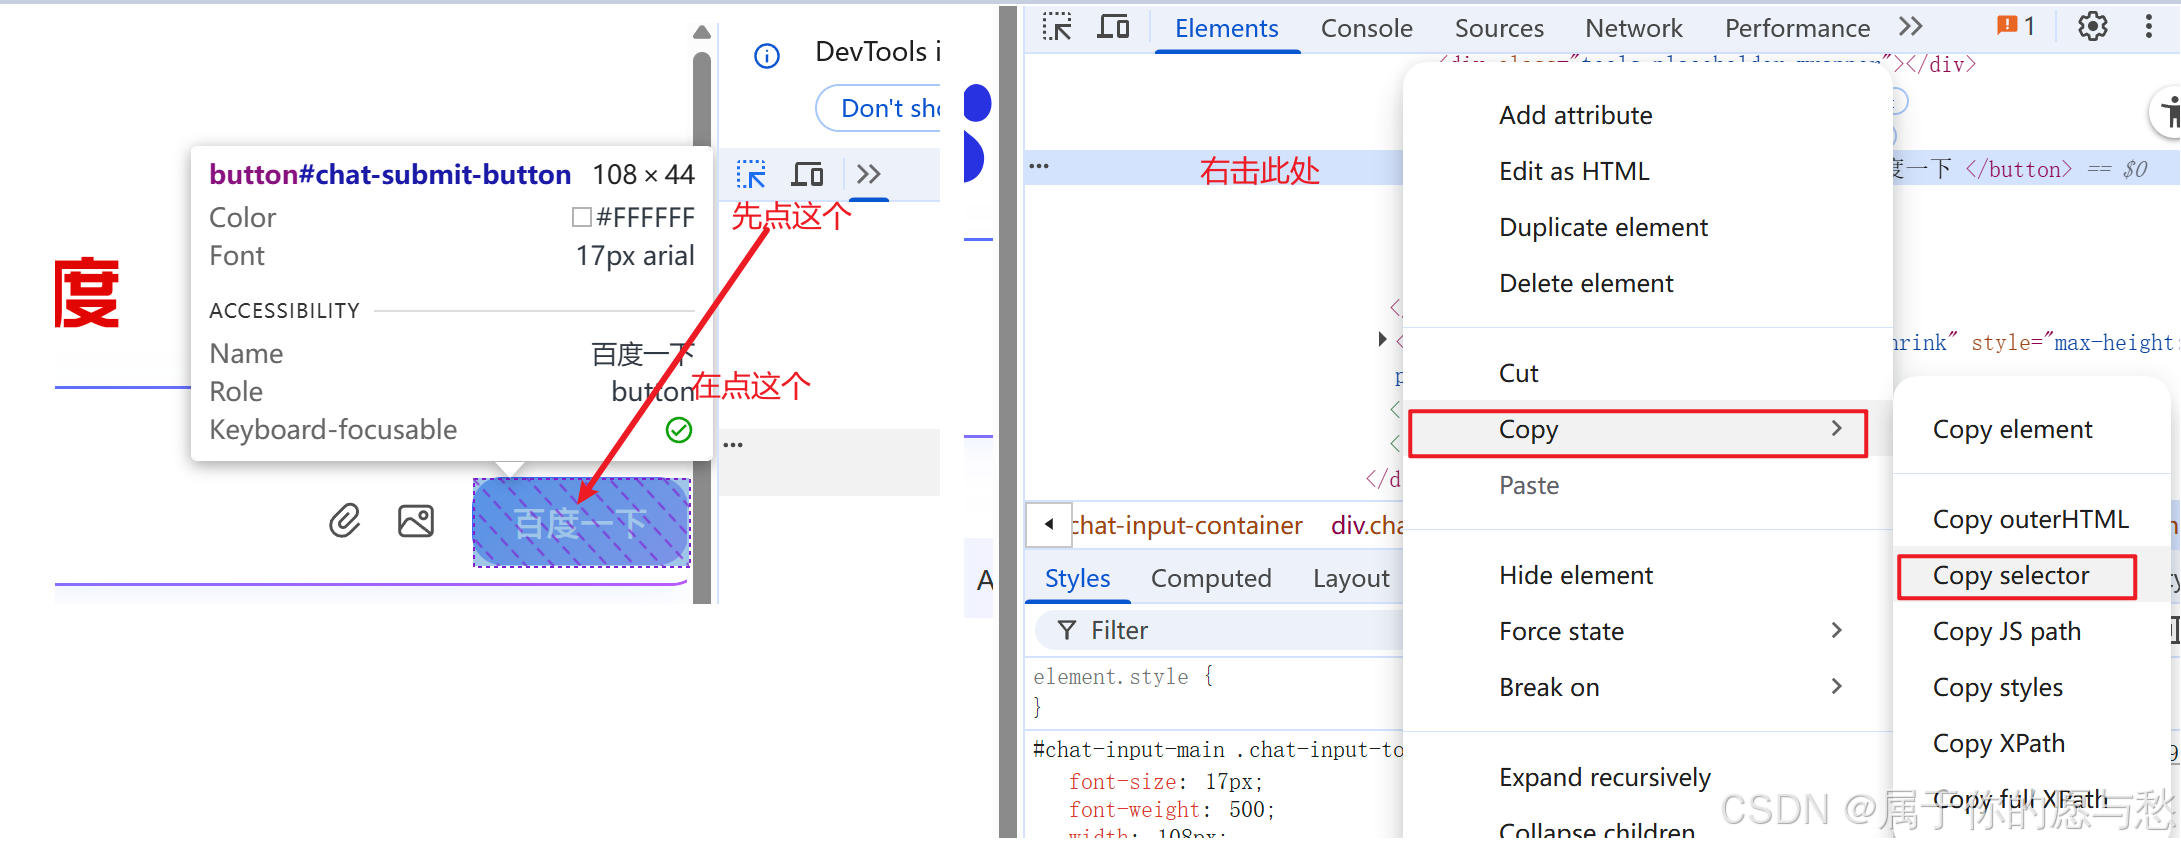Screen dimensions: 2181x846
Task: Choose Add attribute from context menu
Action: coord(1575,115)
